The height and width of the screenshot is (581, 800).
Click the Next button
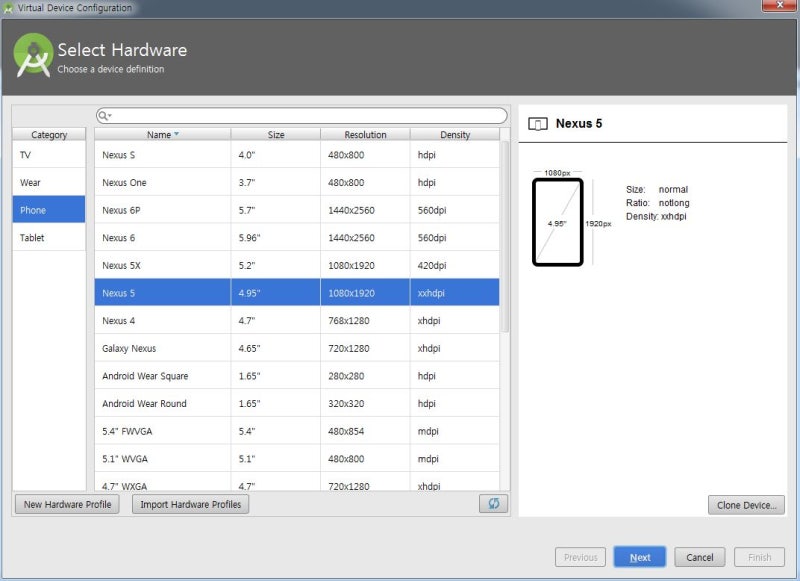(x=640, y=557)
